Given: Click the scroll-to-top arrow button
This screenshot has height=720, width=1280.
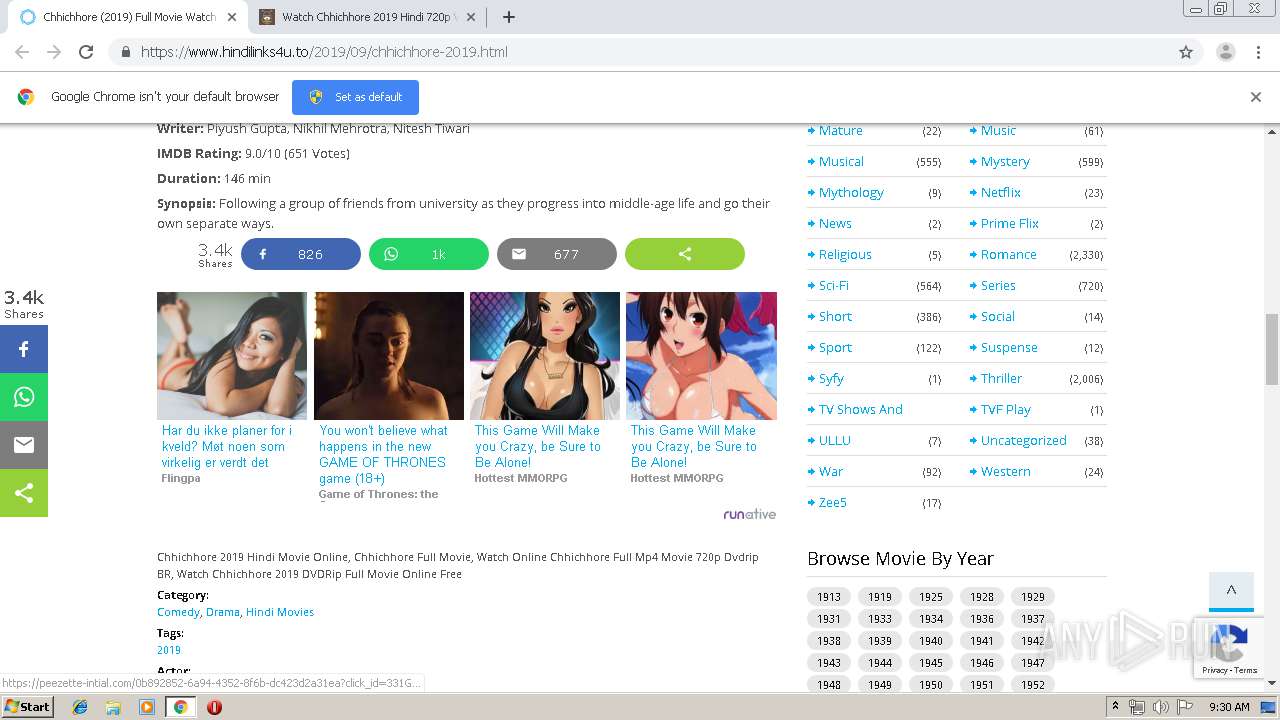Looking at the screenshot, I should [1231, 591].
